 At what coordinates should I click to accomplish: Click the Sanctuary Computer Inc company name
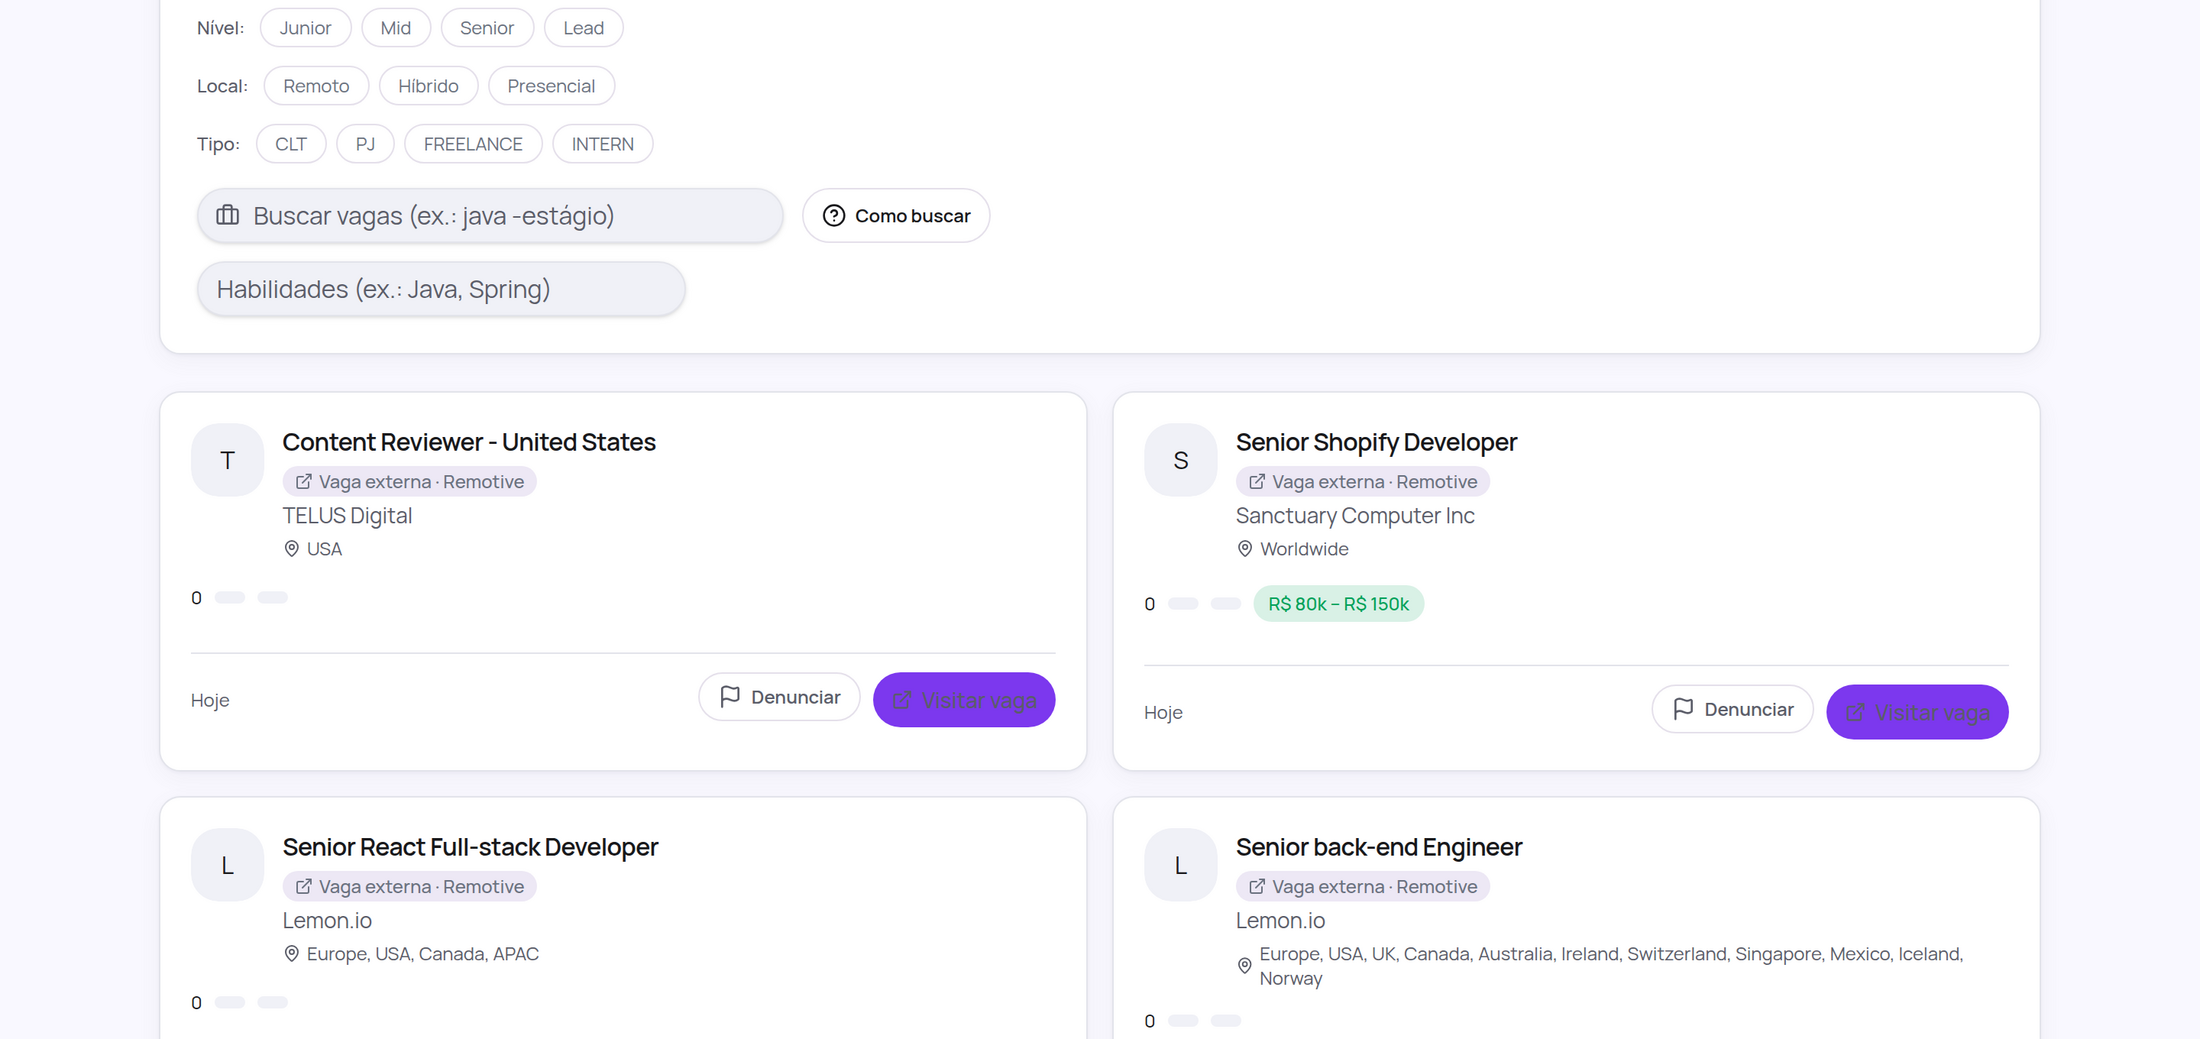(1355, 516)
